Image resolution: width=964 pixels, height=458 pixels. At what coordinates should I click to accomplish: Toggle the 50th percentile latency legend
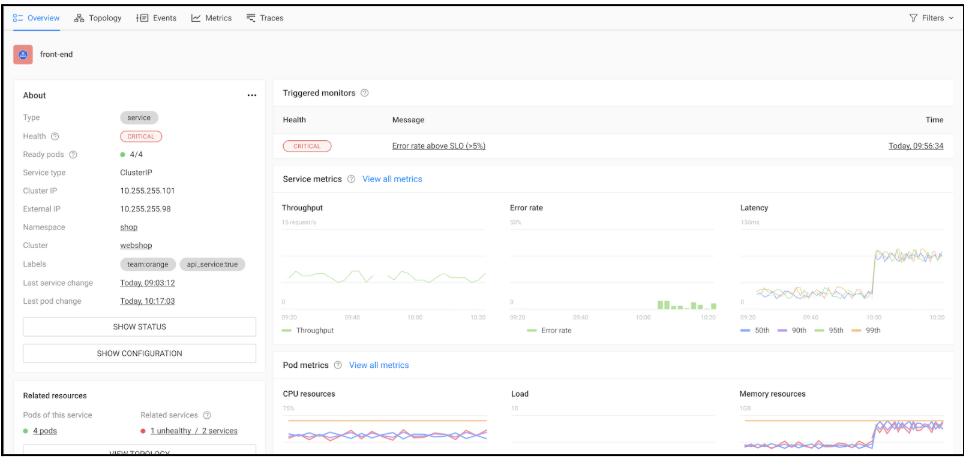click(x=758, y=329)
